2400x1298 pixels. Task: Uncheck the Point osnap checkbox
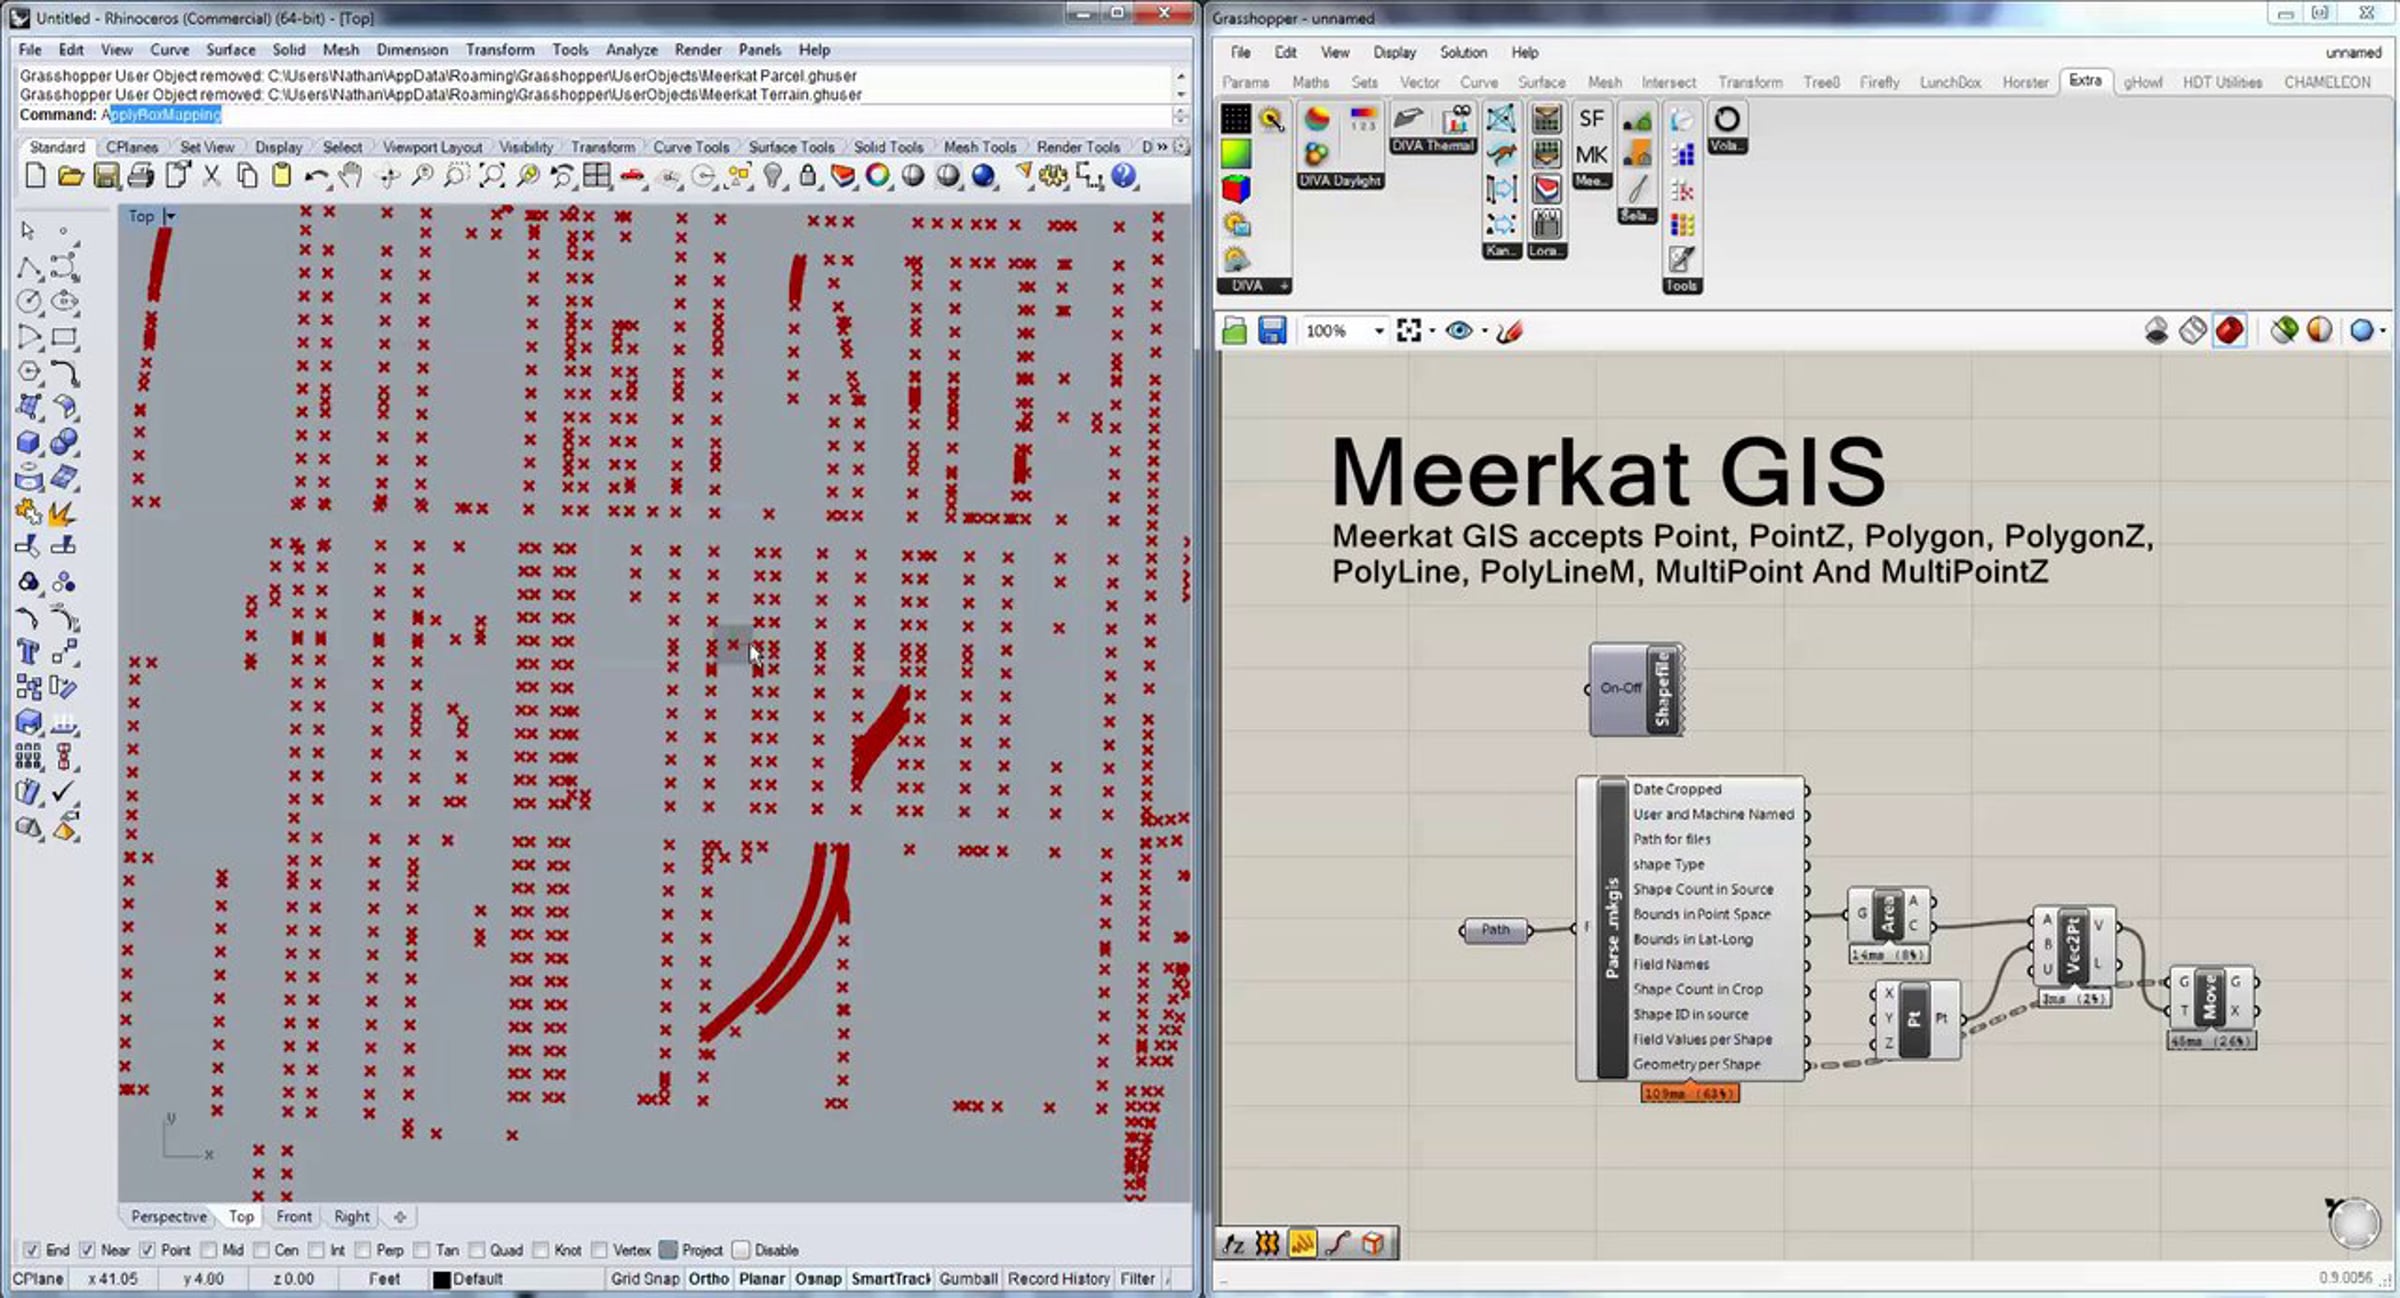pos(148,1250)
